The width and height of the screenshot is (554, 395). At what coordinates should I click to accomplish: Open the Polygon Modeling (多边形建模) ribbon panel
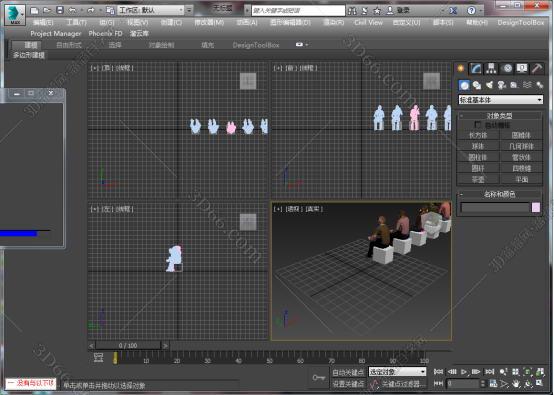(x=29, y=55)
